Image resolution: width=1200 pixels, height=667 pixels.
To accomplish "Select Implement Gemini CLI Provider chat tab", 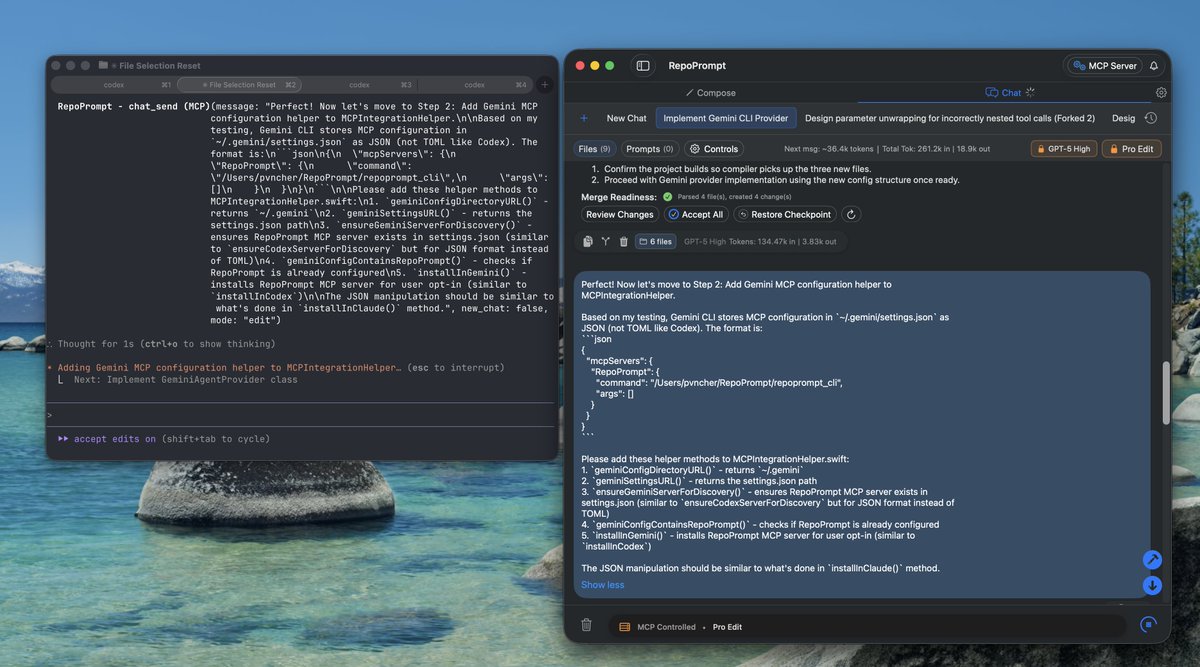I will pos(726,118).
